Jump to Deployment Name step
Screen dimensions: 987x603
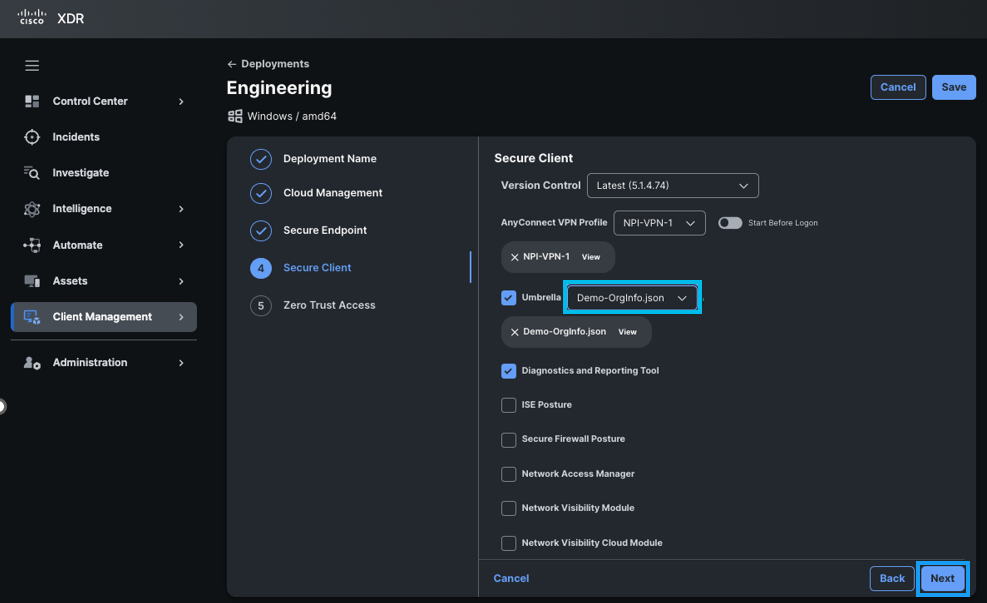[330, 159]
